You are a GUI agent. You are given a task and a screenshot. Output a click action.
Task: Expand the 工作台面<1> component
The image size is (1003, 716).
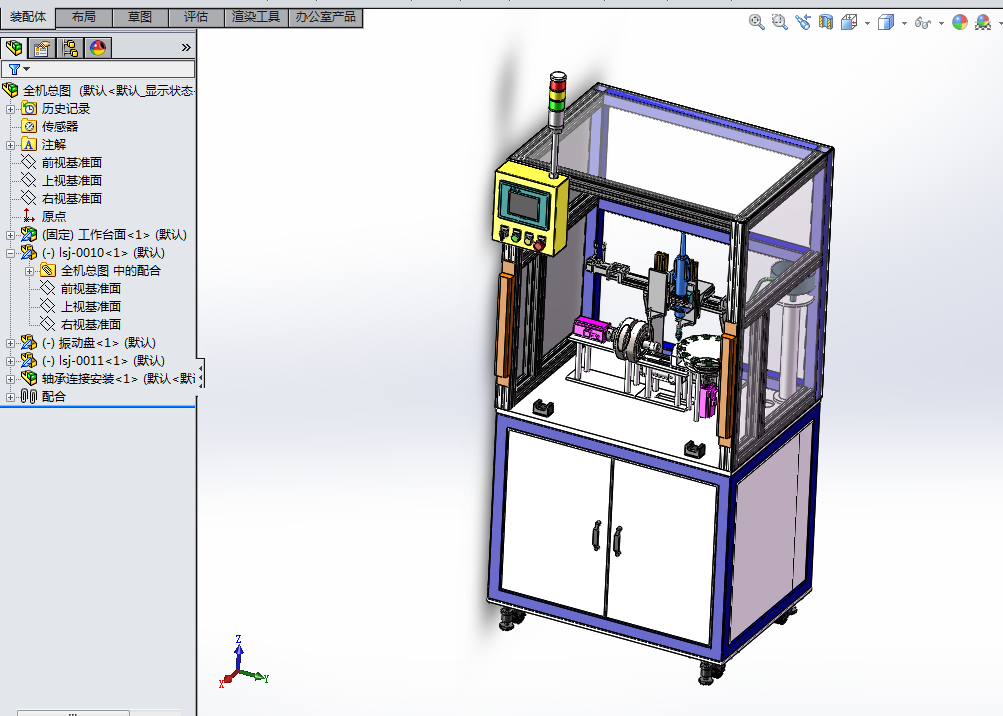point(10,235)
